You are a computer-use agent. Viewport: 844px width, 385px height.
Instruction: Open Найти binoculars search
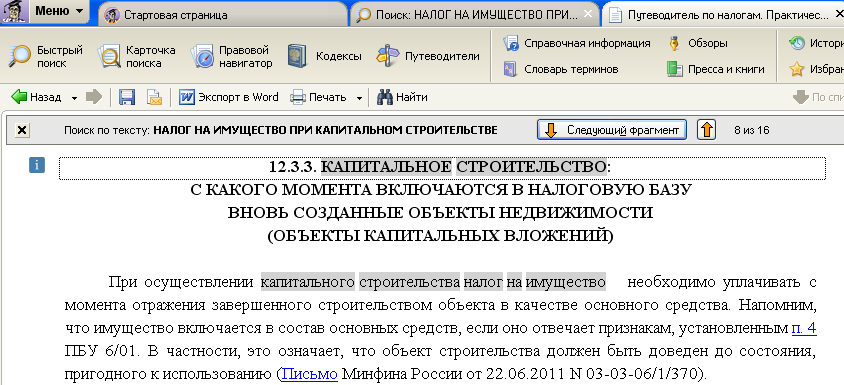tap(402, 97)
